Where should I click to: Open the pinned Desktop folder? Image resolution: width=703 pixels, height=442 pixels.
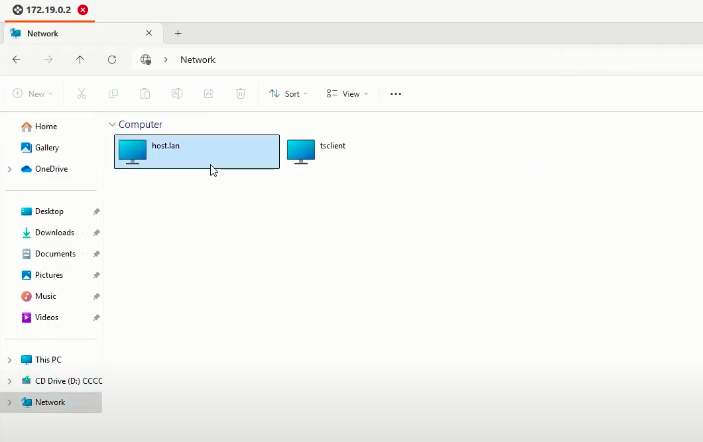click(43, 211)
